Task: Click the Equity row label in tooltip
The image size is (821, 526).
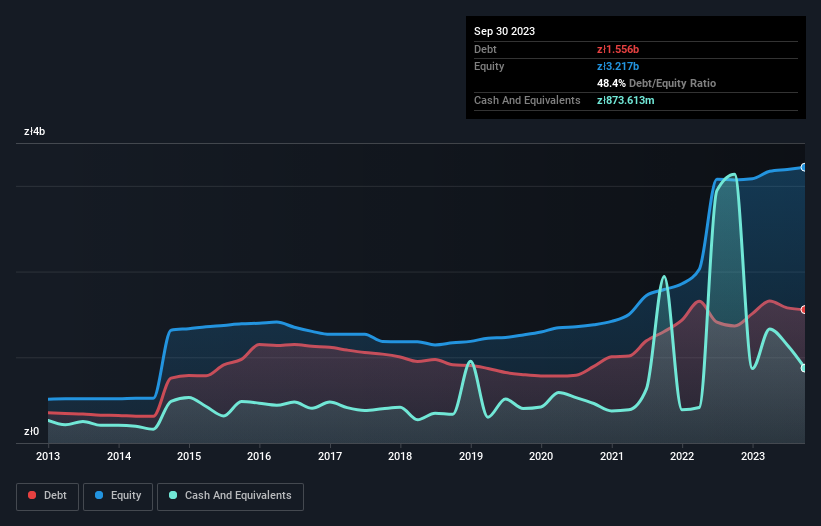Action: pyautogui.click(x=489, y=66)
